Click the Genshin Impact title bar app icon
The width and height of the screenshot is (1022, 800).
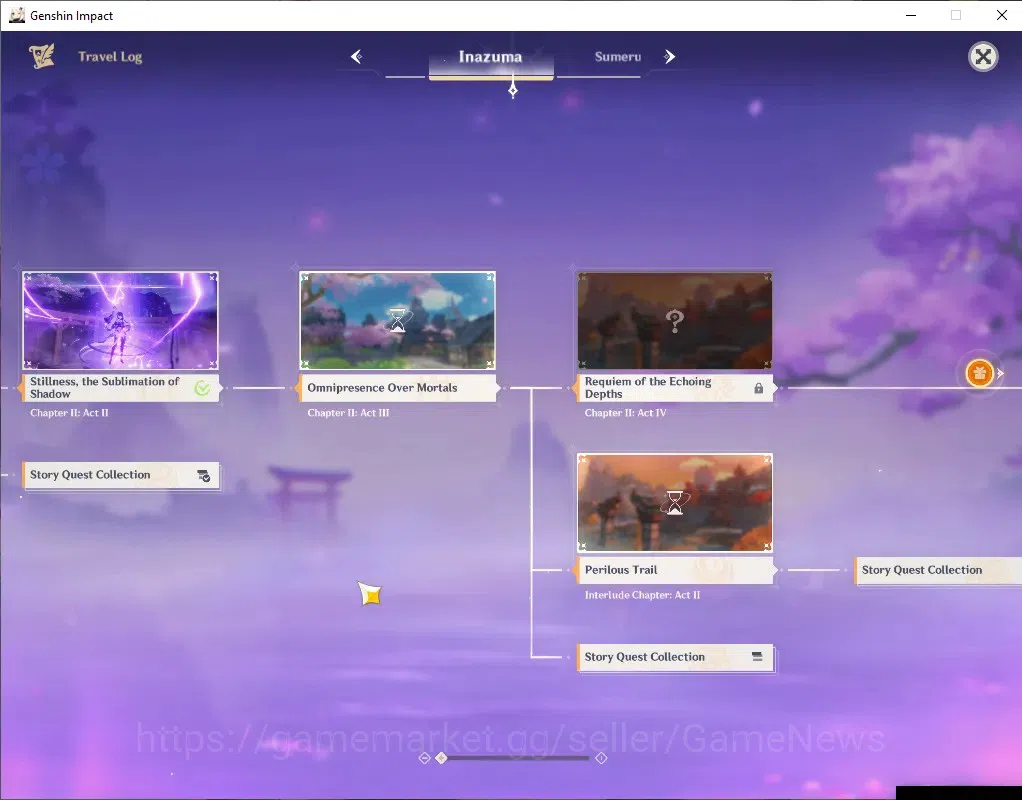pyautogui.click(x=16, y=15)
